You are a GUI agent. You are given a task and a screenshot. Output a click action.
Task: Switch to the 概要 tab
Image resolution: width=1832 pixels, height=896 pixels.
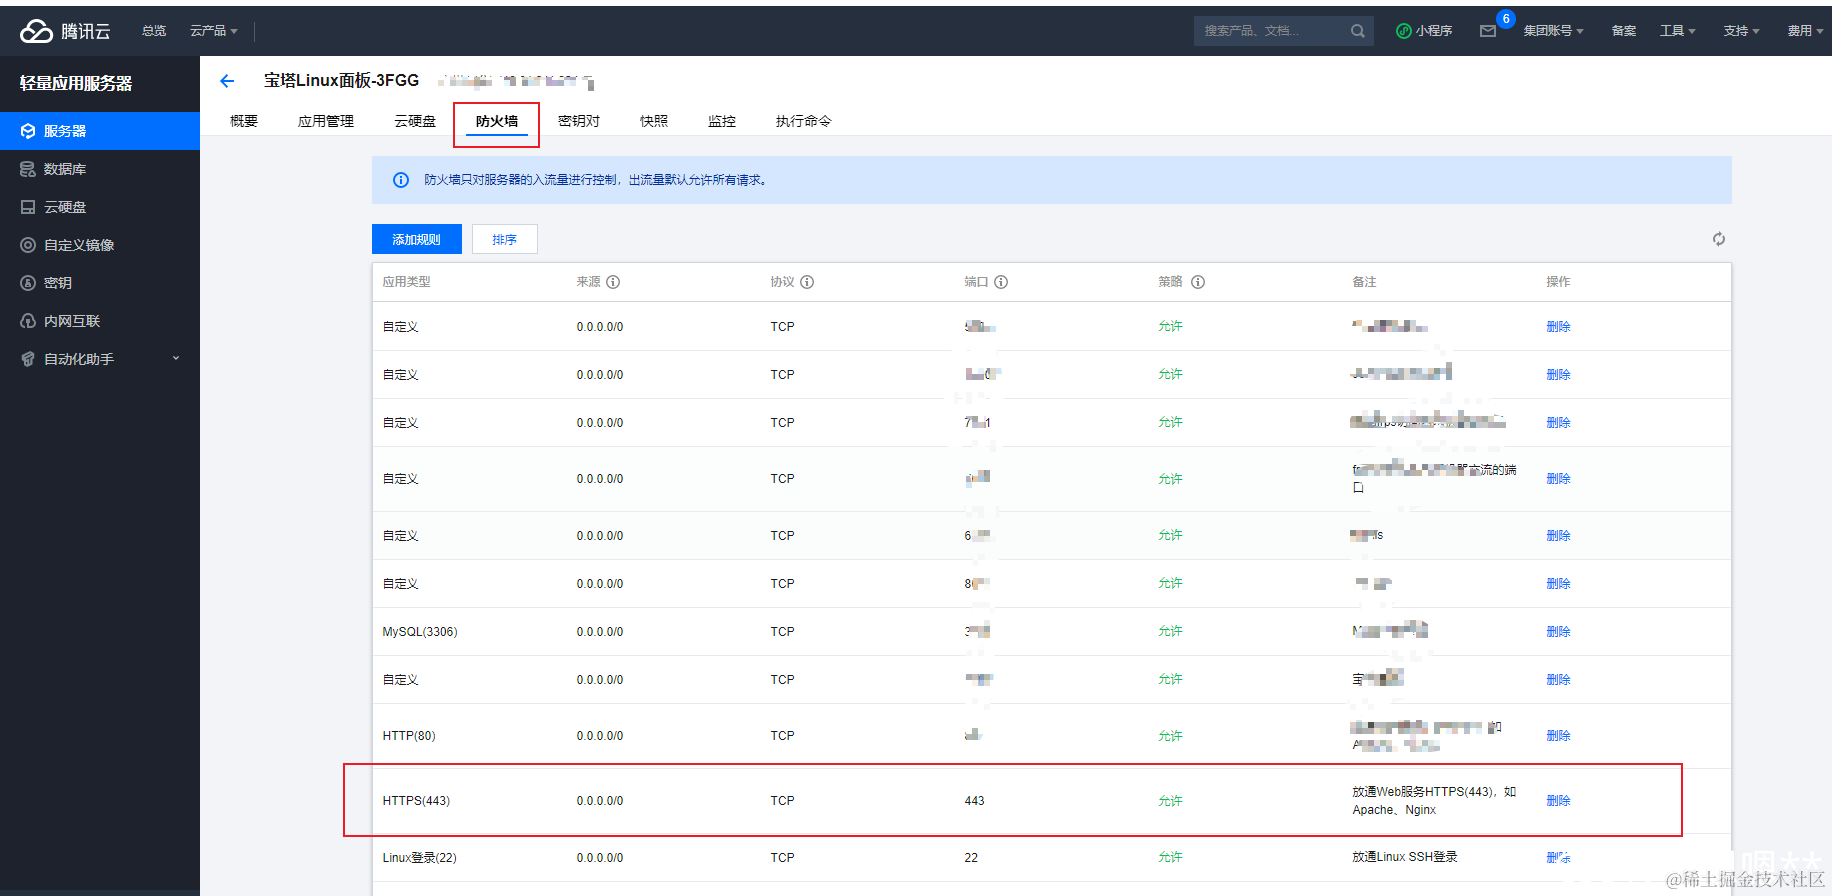point(244,121)
